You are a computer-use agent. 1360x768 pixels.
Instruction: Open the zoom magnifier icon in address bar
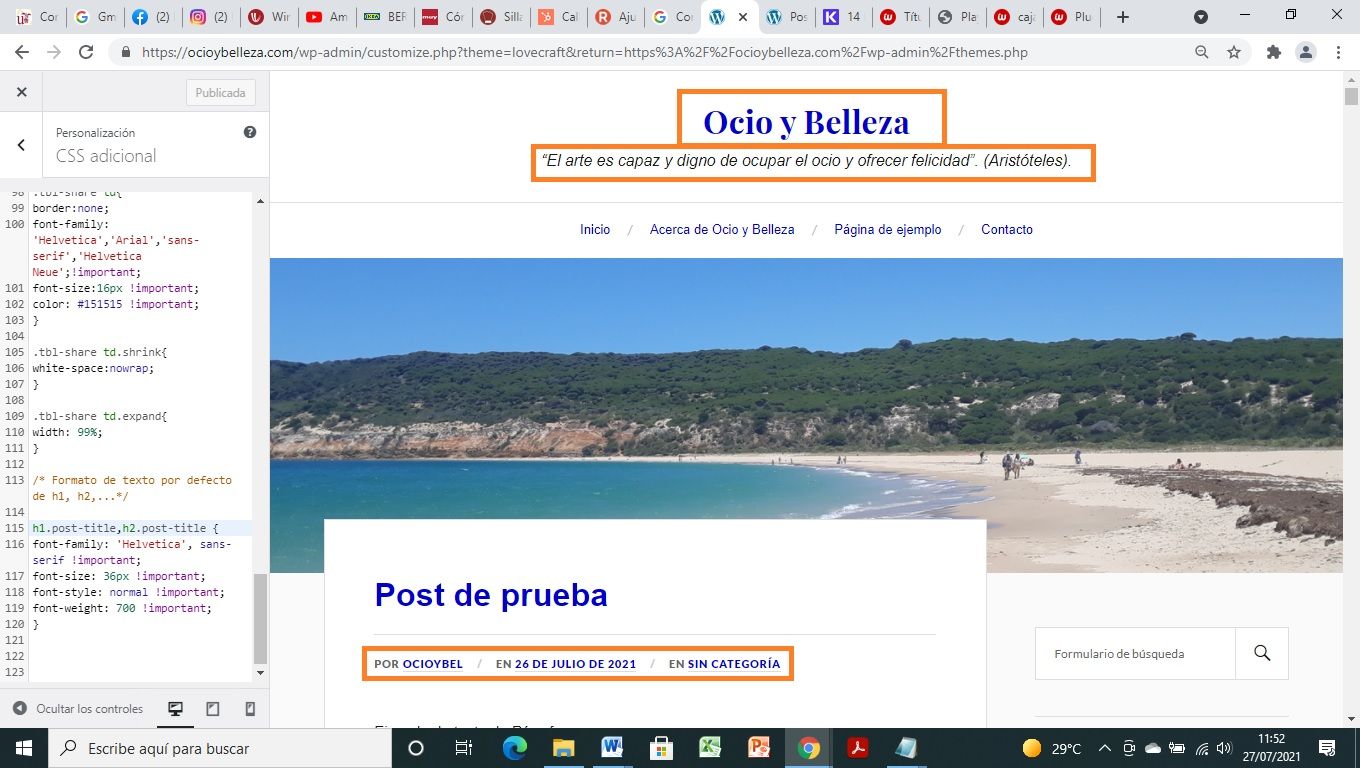1202,52
